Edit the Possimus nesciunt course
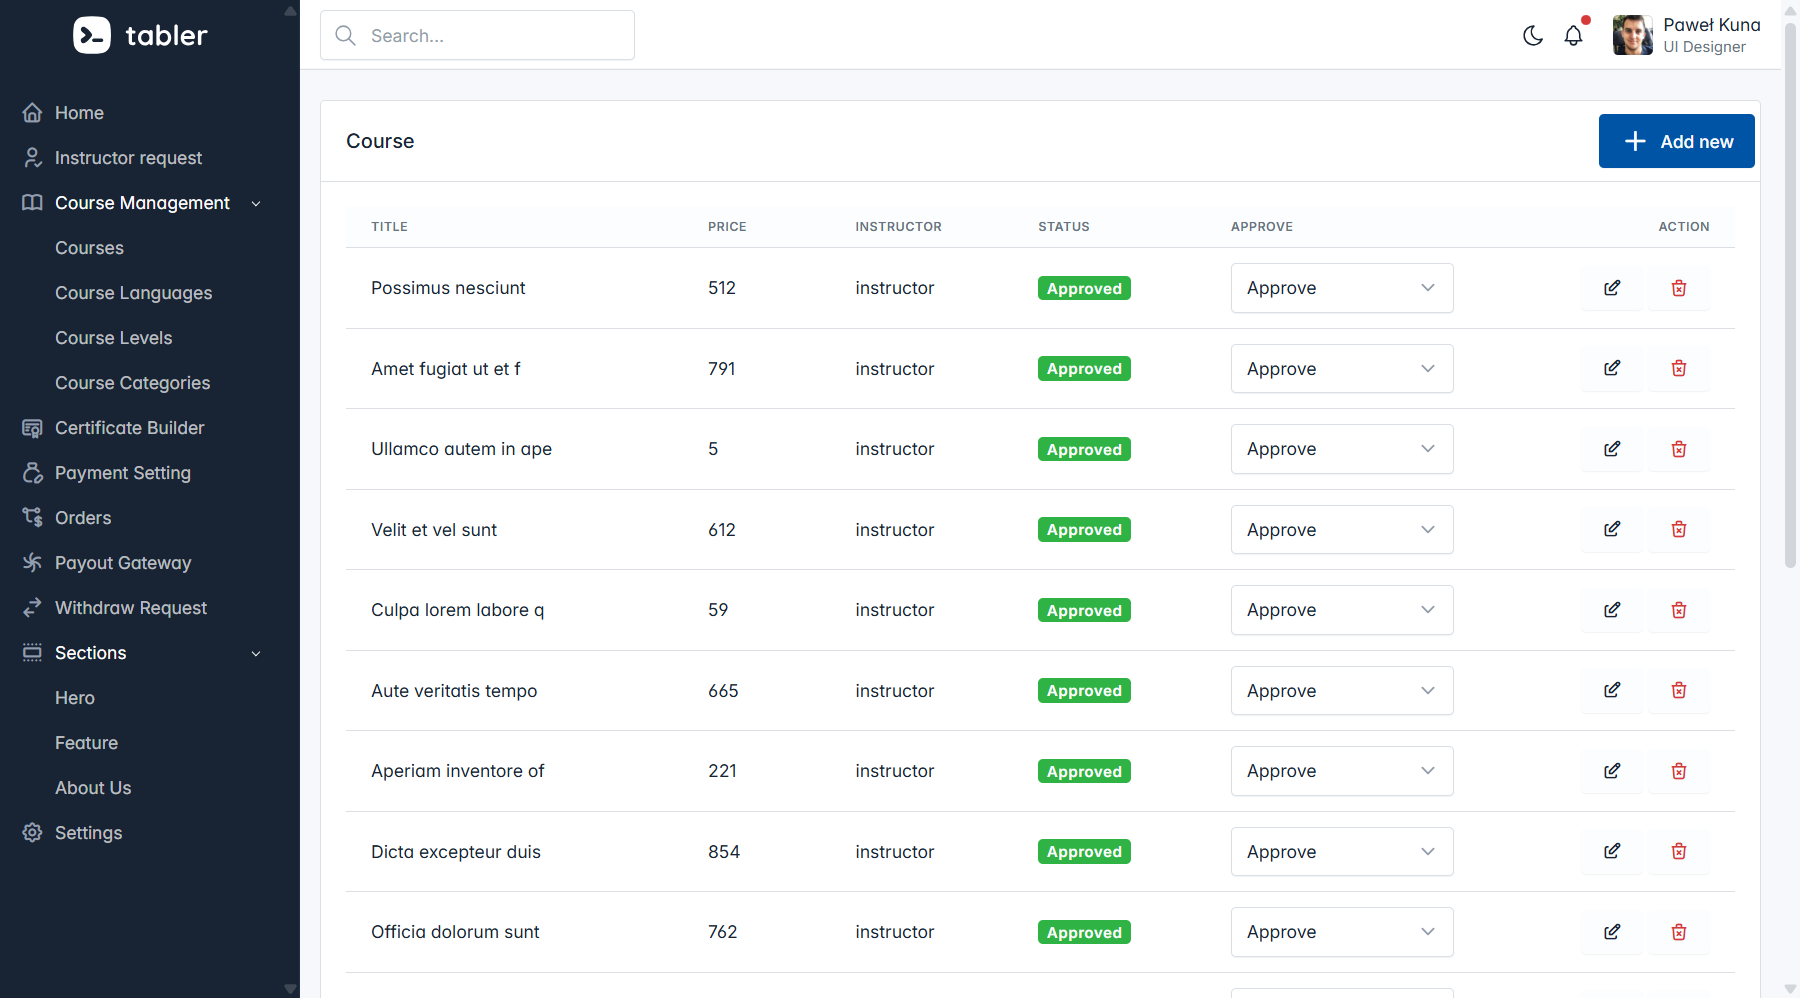1800x998 pixels. click(x=1612, y=288)
